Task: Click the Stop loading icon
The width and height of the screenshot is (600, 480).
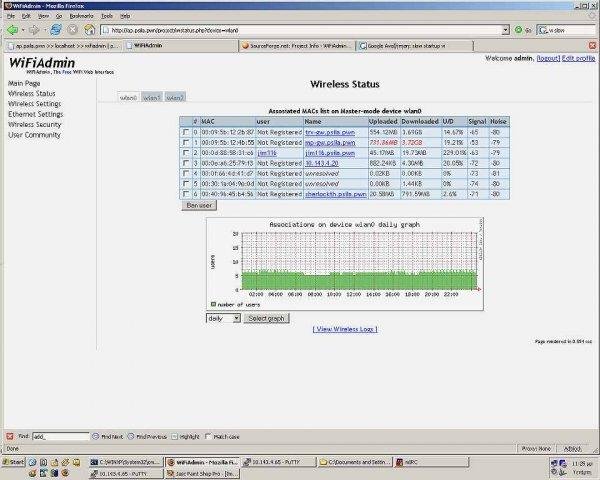Action: point(73,29)
